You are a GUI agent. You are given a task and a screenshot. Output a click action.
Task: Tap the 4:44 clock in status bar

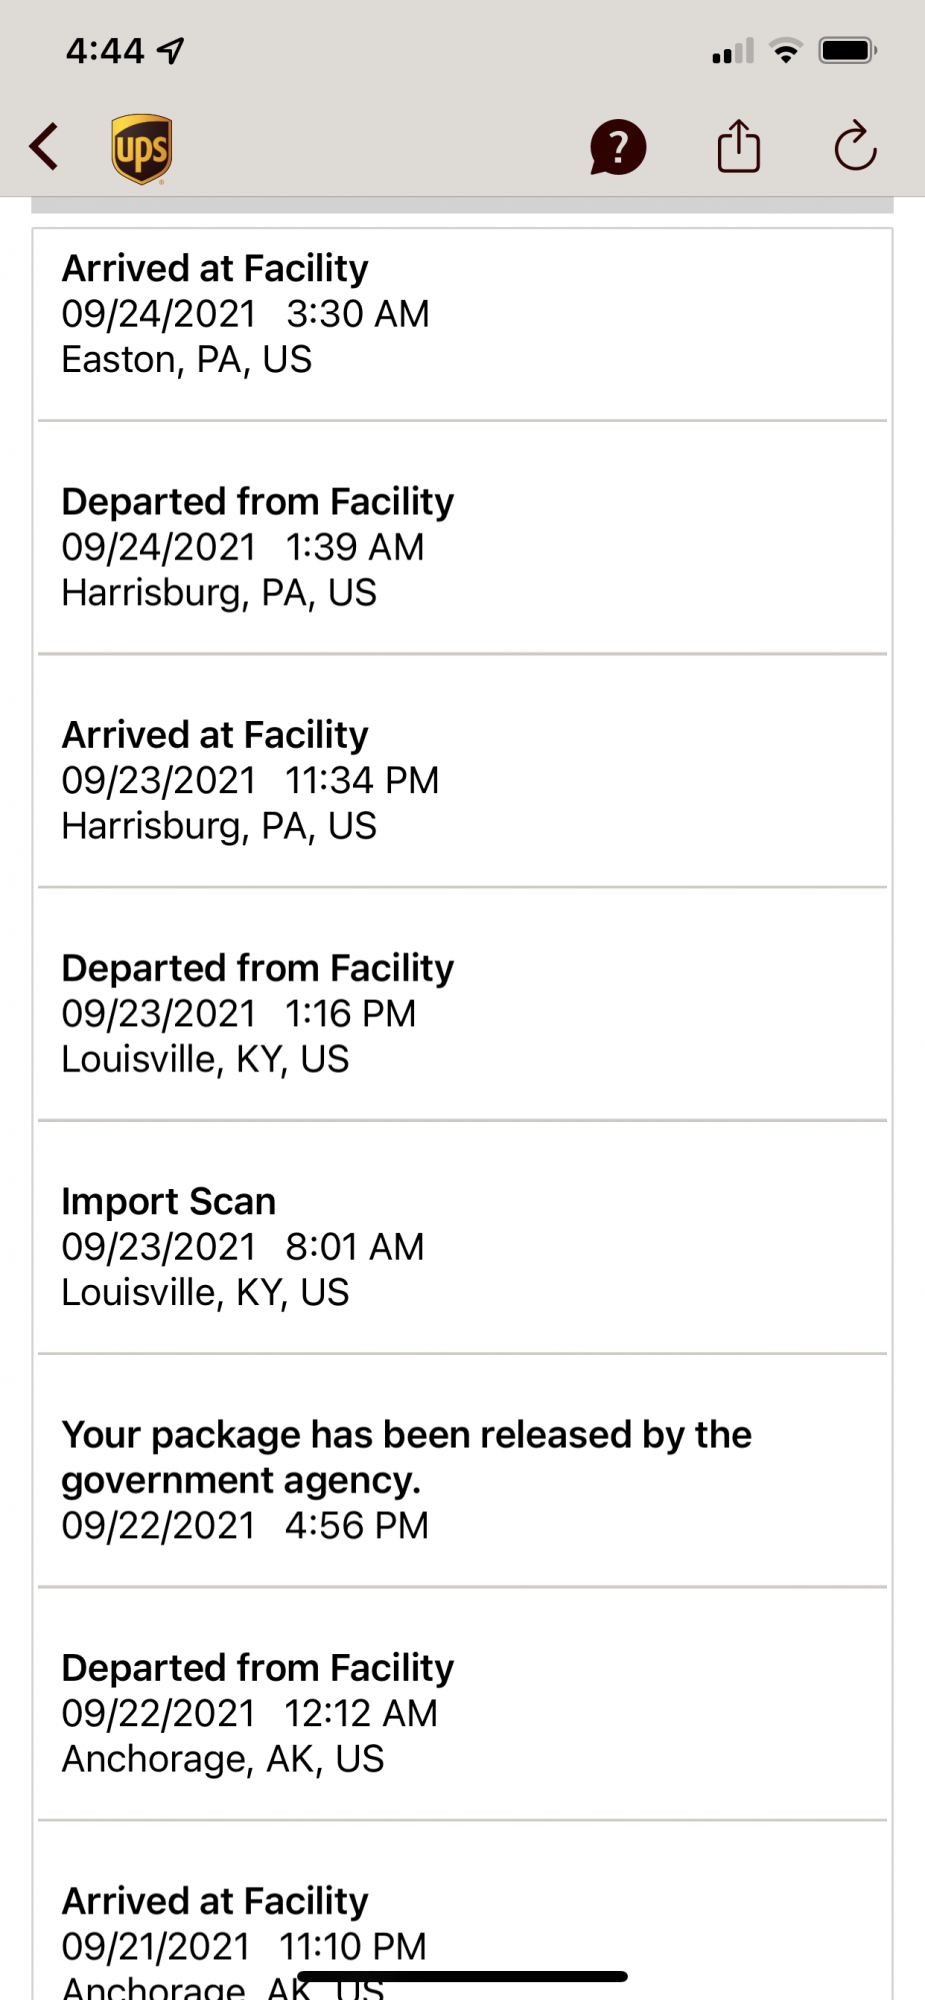click(x=105, y=50)
